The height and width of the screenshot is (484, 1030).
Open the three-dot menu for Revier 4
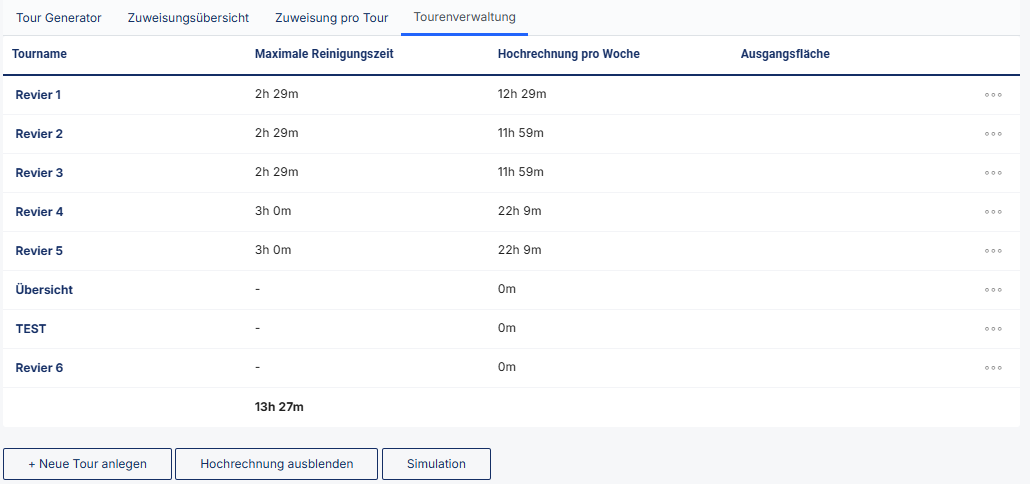(993, 212)
